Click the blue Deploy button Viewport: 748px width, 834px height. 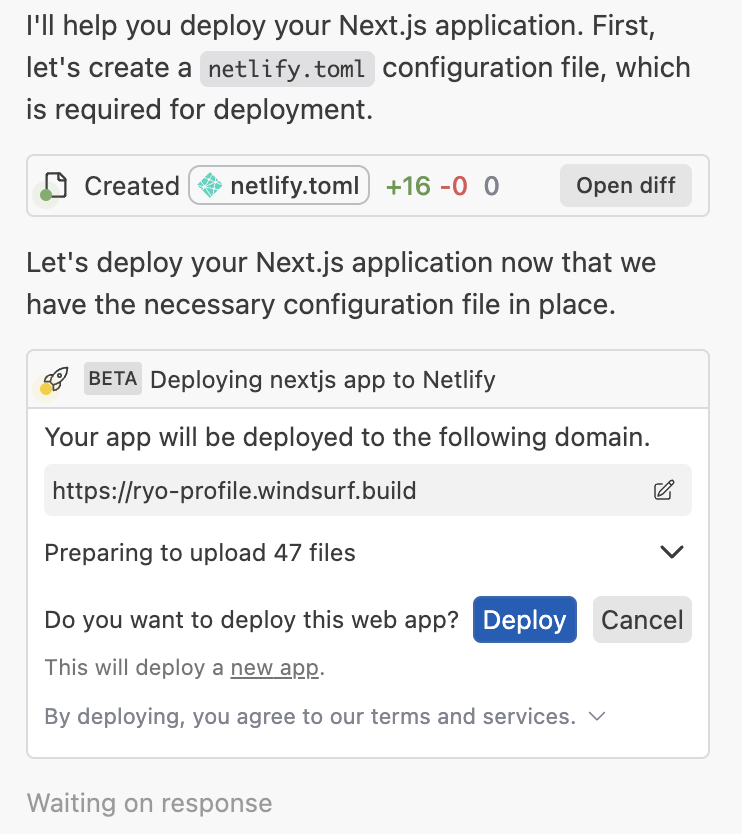pos(525,620)
